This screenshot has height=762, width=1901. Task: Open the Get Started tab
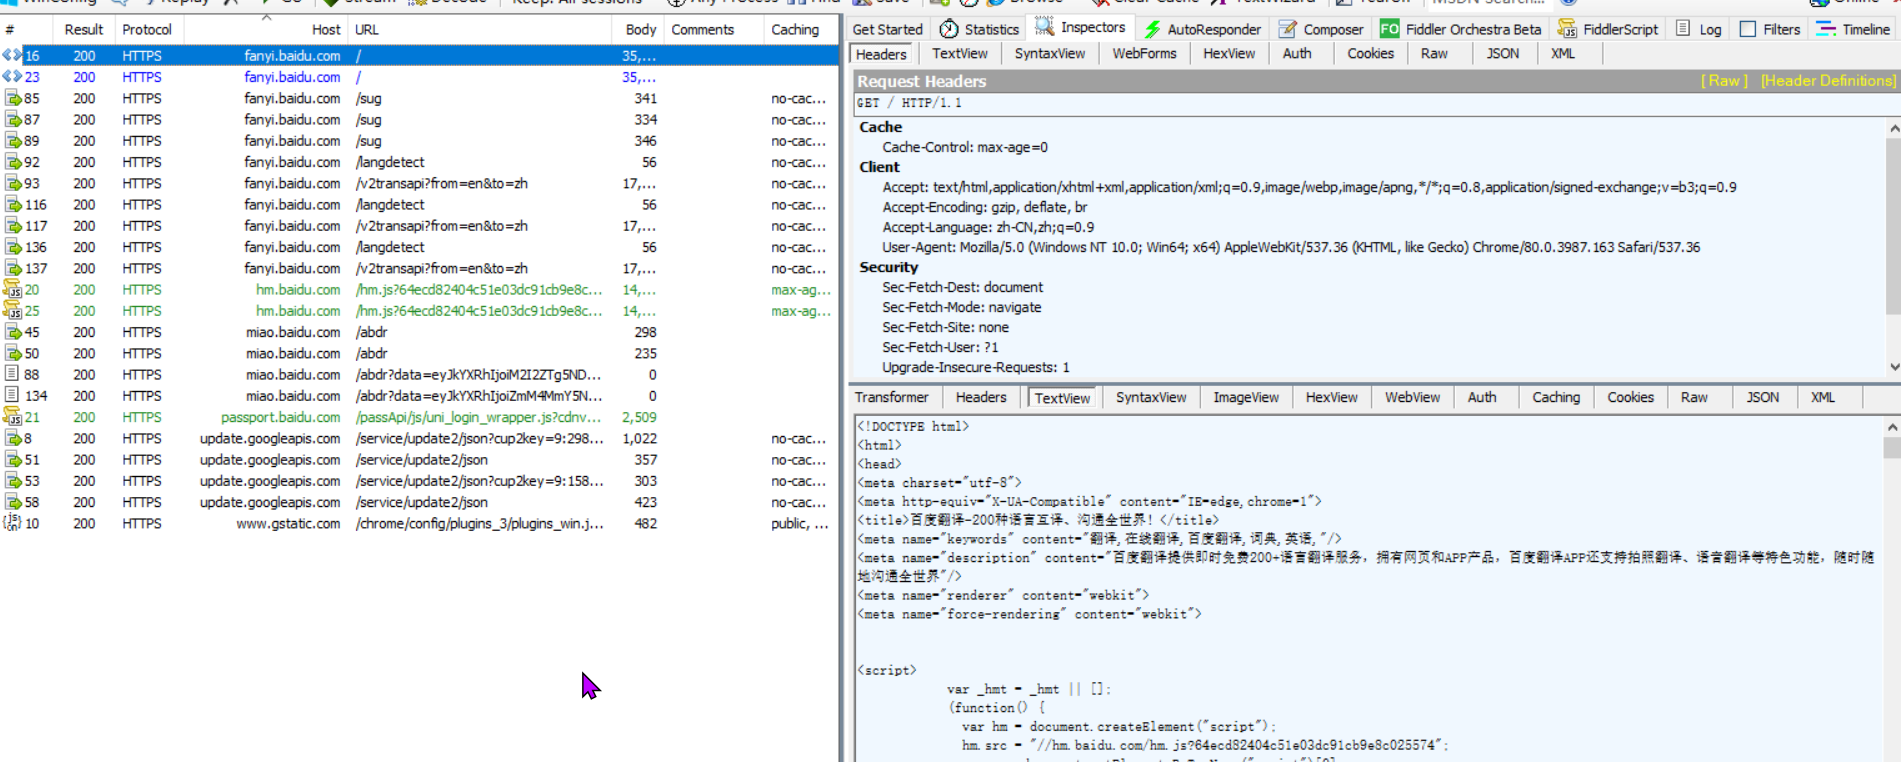[888, 29]
